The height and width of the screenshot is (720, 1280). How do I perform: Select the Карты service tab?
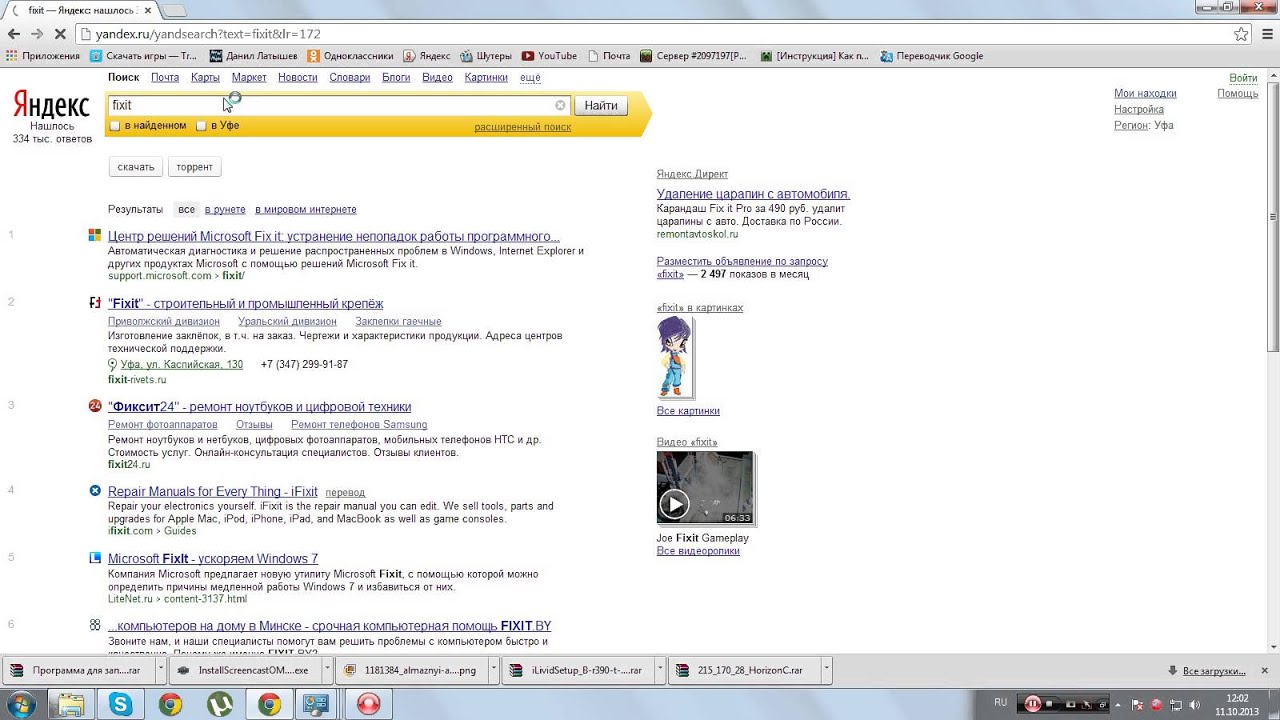(205, 77)
